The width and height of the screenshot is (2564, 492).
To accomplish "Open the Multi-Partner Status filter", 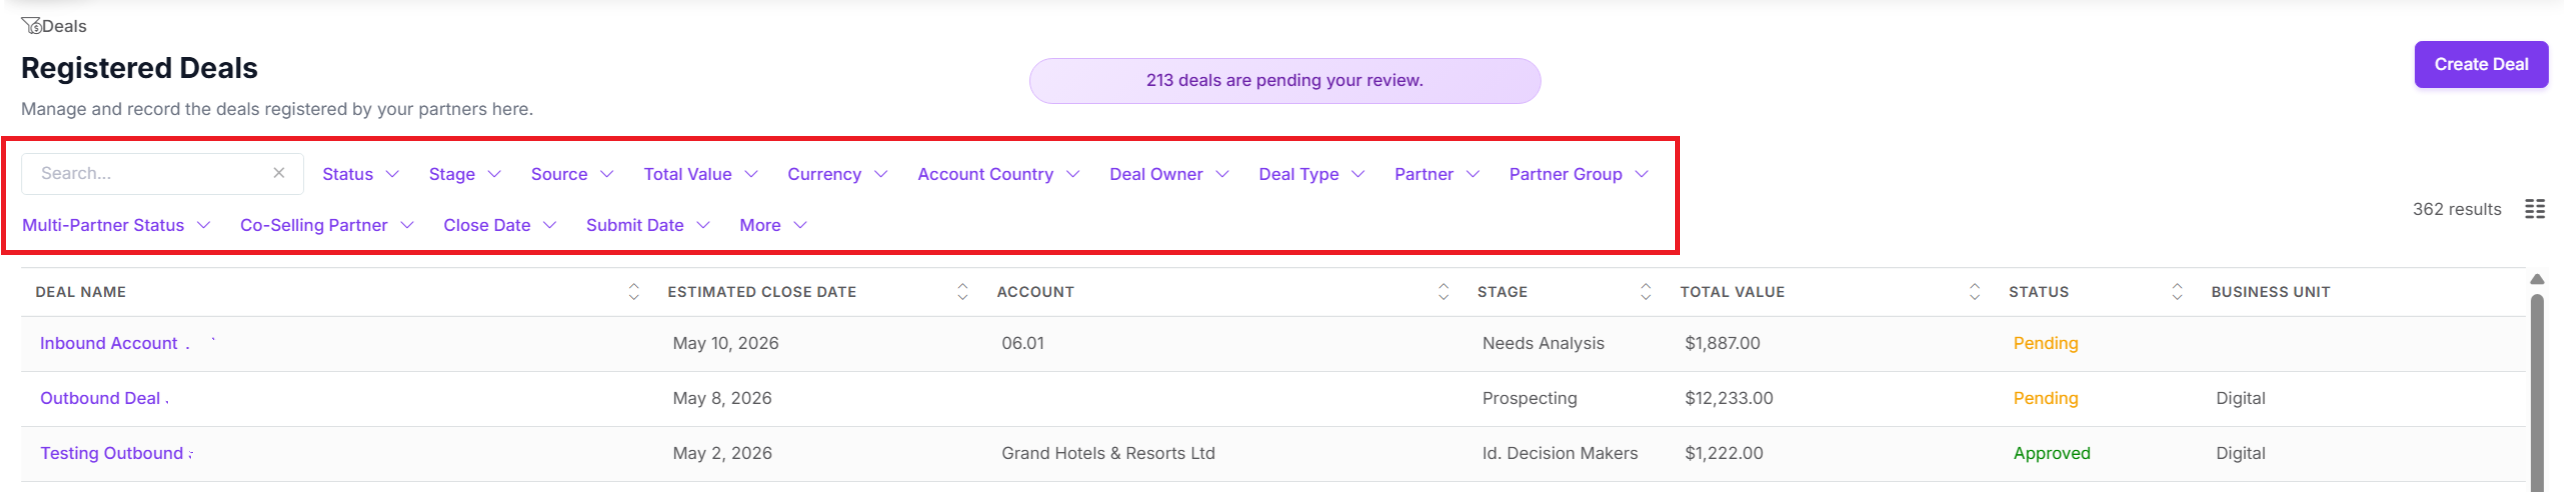I will coord(116,225).
